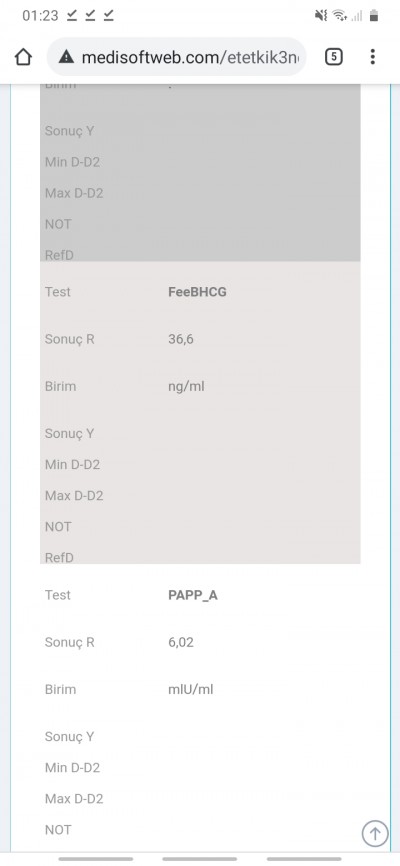Tap the not-secure warning triangle icon
Viewport: 400px width, 866px height.
(x=66, y=57)
